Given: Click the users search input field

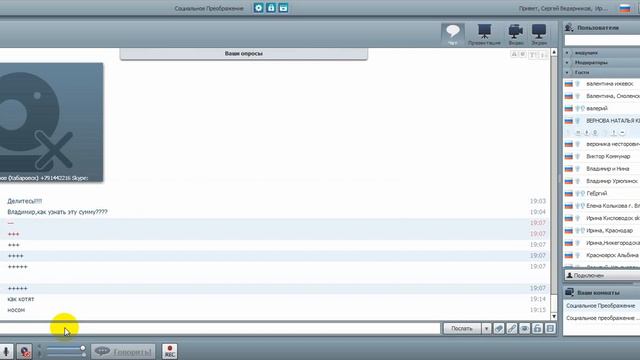Looking at the screenshot, I should pos(602,40).
